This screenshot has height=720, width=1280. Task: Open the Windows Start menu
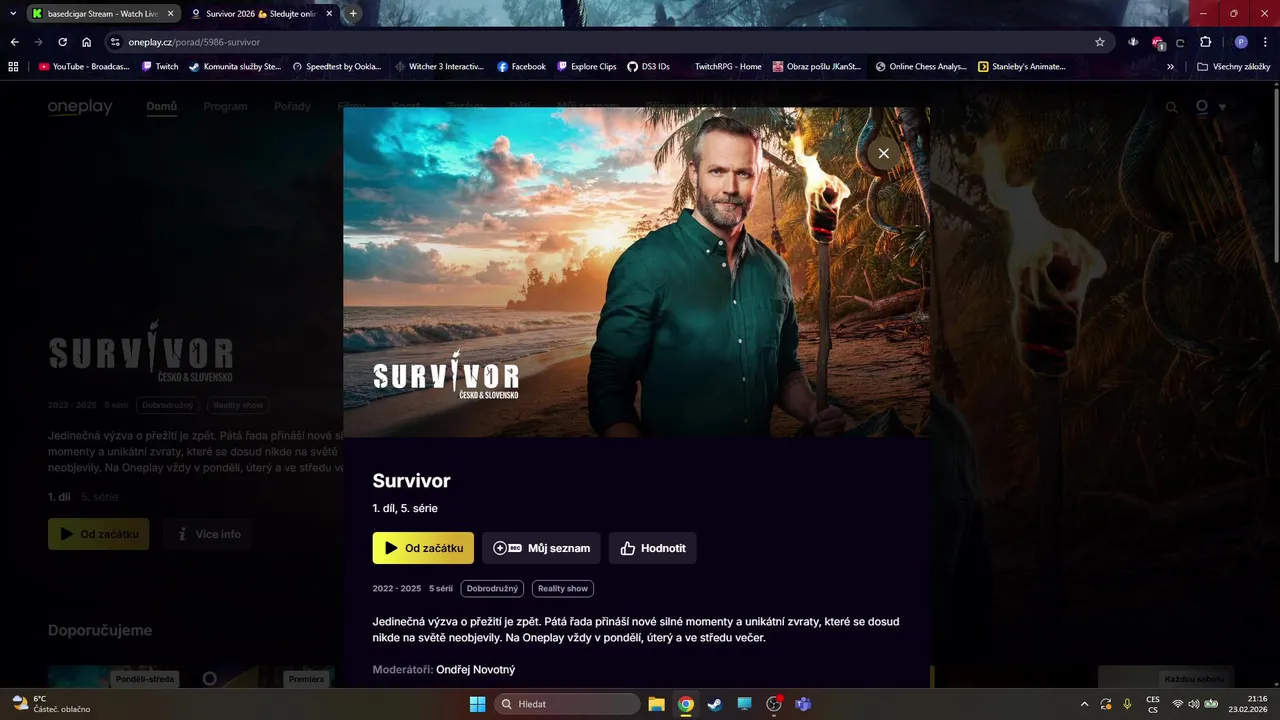(477, 704)
